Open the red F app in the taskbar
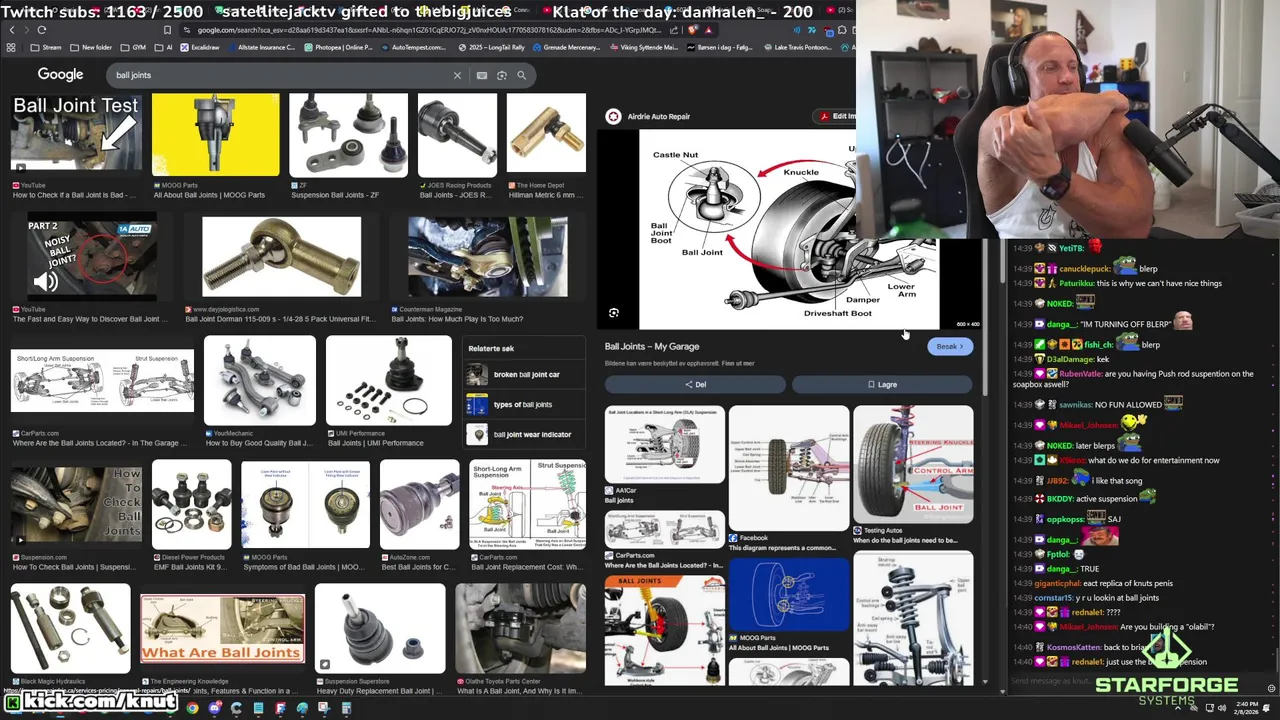 pyautogui.click(x=280, y=708)
